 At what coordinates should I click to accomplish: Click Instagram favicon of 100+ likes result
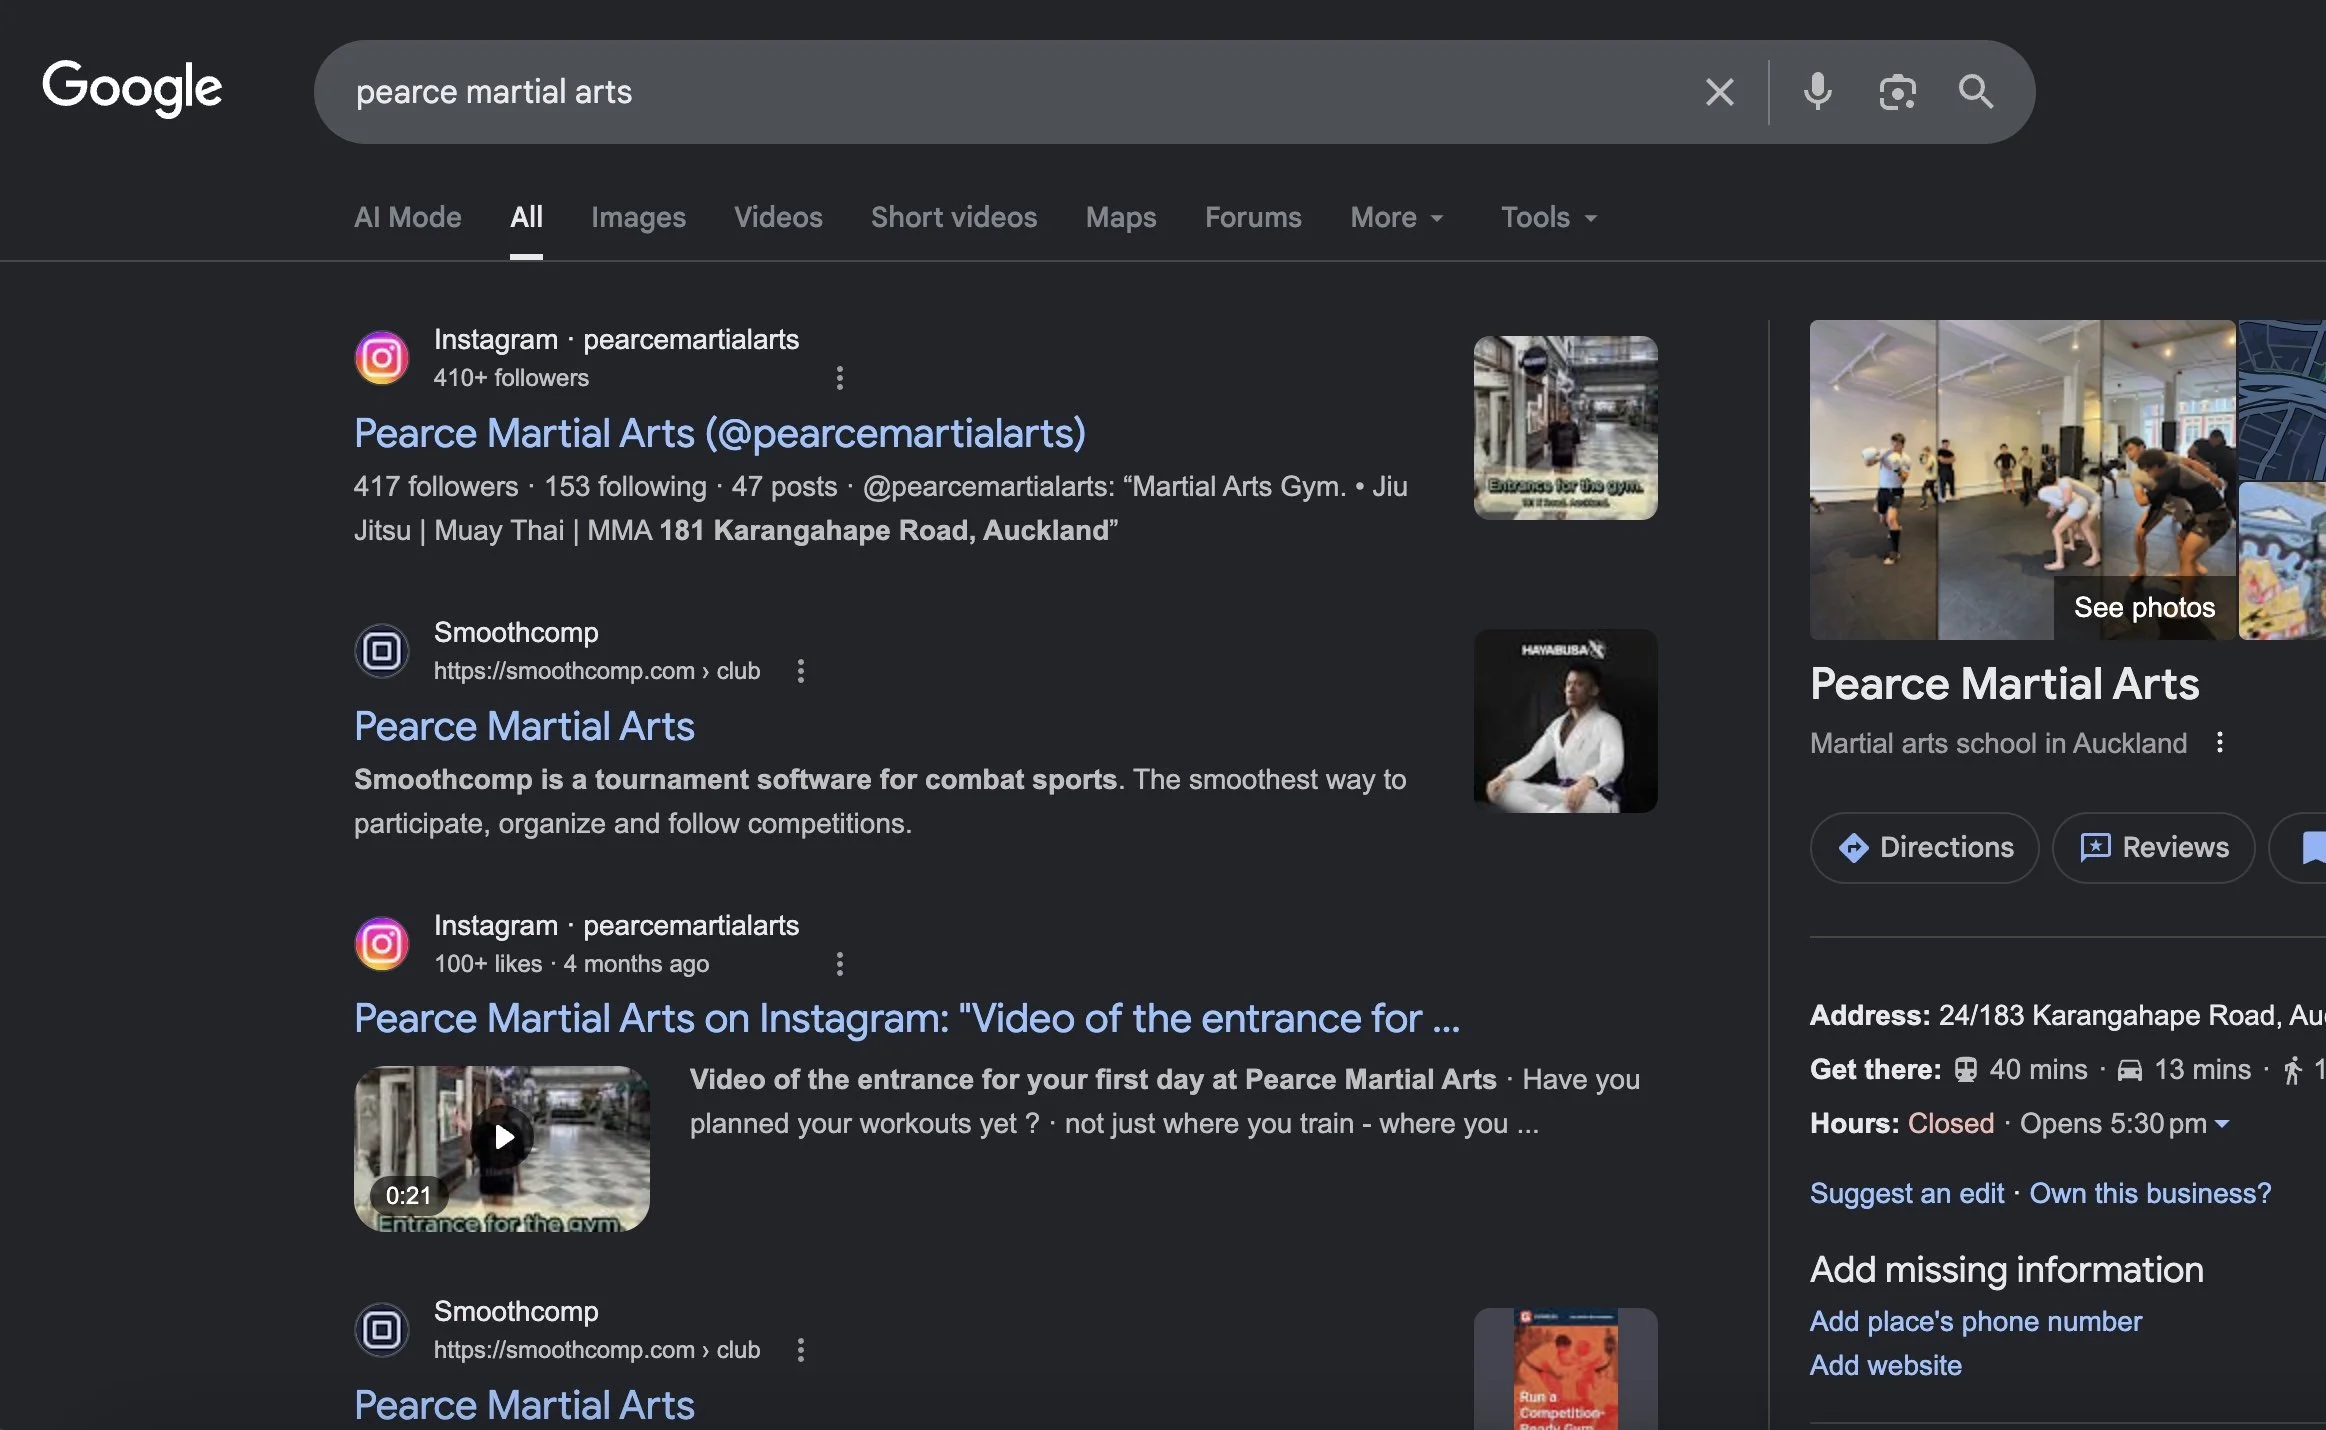382,944
